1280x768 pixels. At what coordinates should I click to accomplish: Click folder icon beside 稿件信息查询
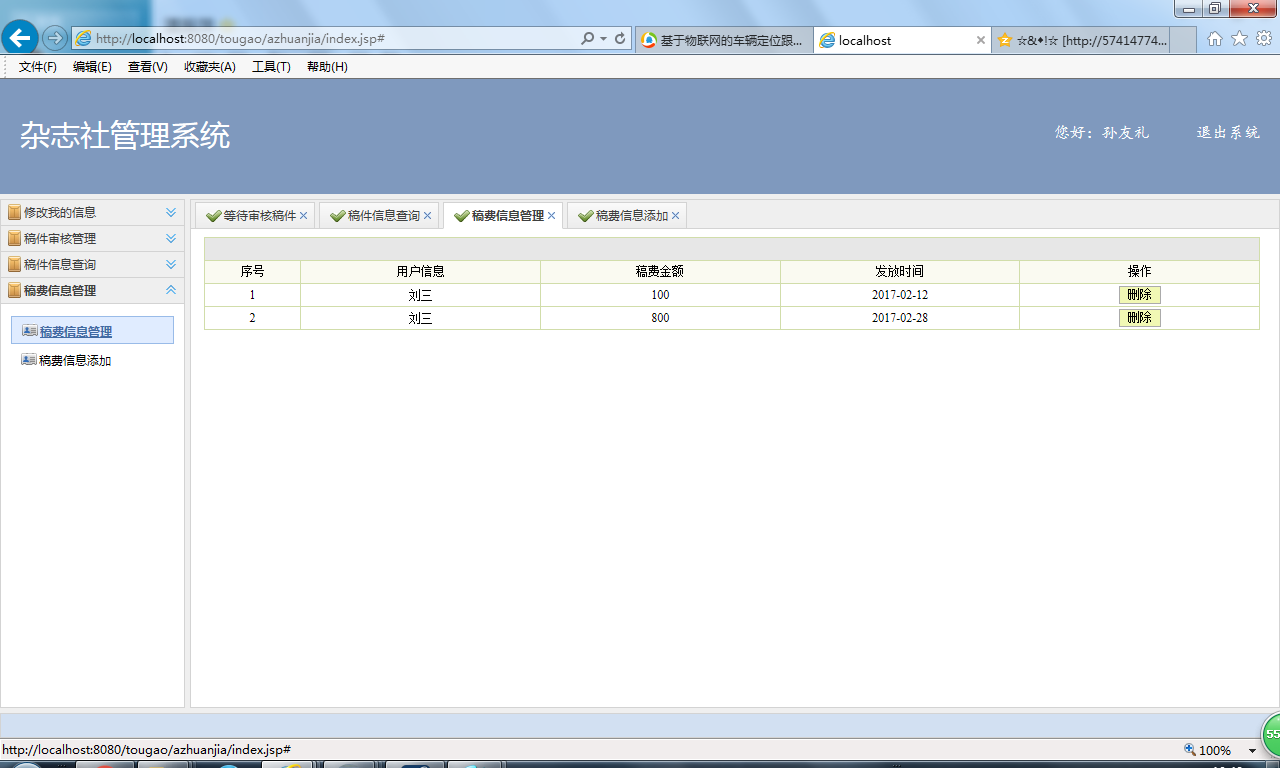[x=14, y=264]
